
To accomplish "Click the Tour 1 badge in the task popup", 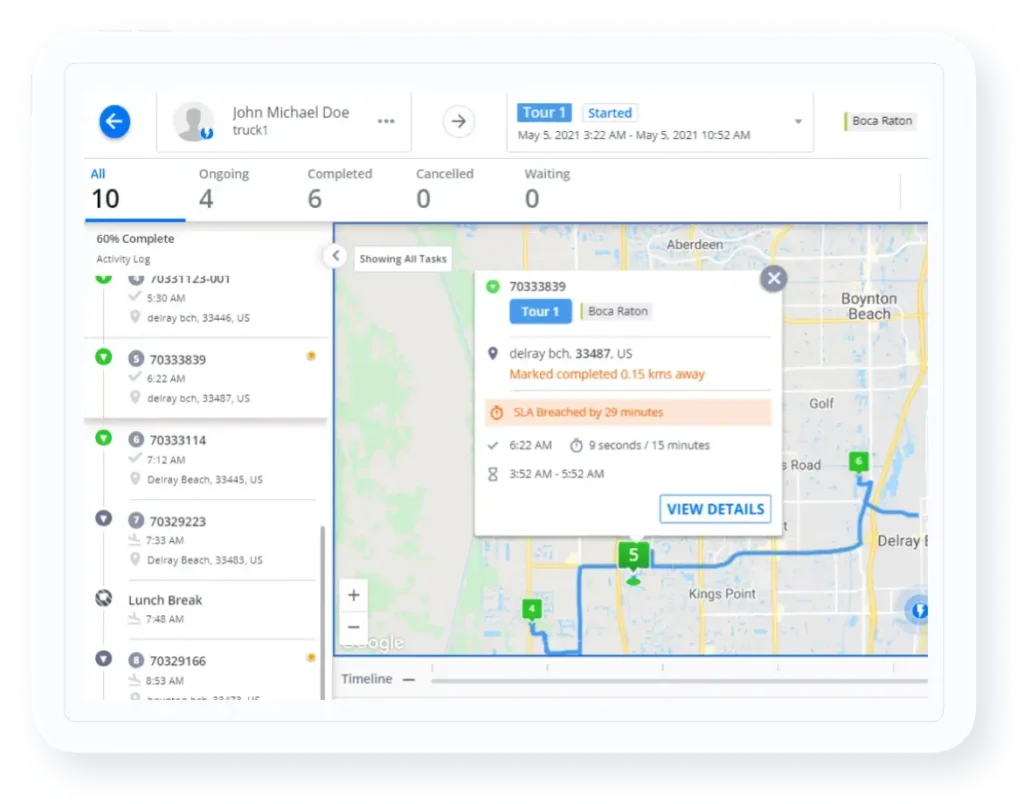I will (540, 311).
